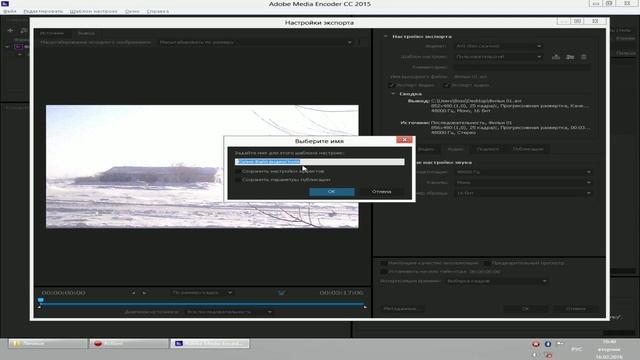Click the snowy video preview frame
This screenshot has width=640, height=360.
click(x=202, y=167)
